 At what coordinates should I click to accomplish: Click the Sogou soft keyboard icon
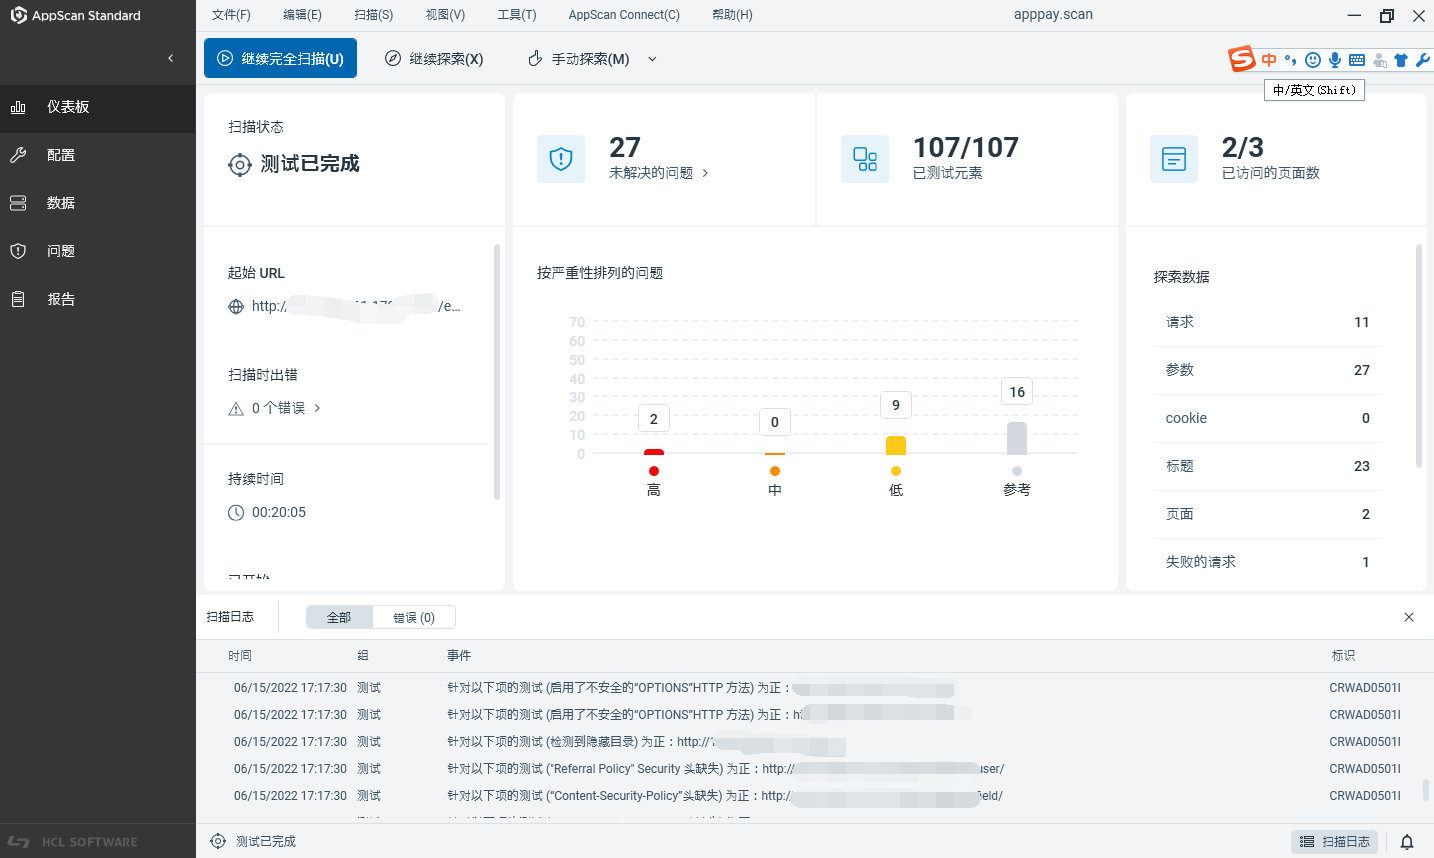(1357, 60)
